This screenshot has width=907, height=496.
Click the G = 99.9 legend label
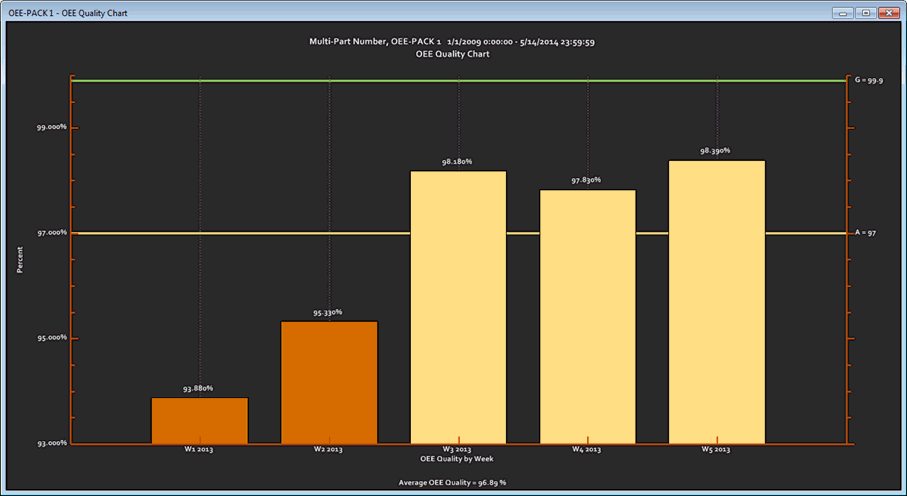click(x=868, y=79)
